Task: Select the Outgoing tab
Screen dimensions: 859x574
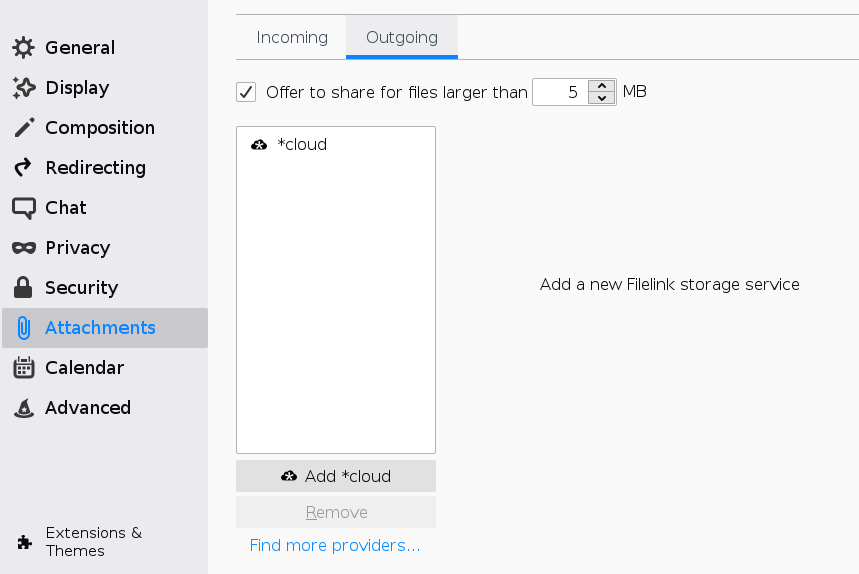Action: [x=402, y=38]
